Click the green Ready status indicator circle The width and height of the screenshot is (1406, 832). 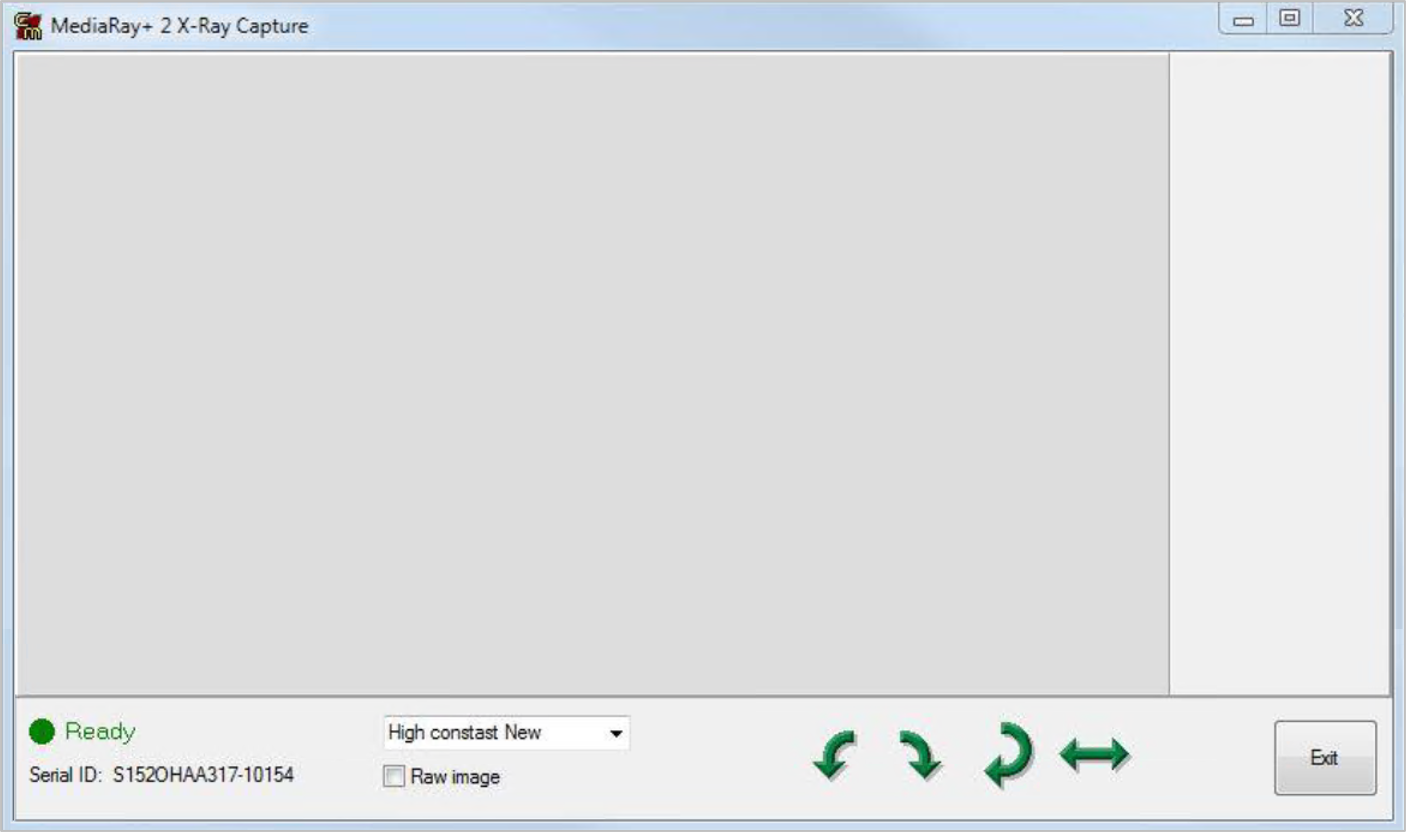(42, 732)
